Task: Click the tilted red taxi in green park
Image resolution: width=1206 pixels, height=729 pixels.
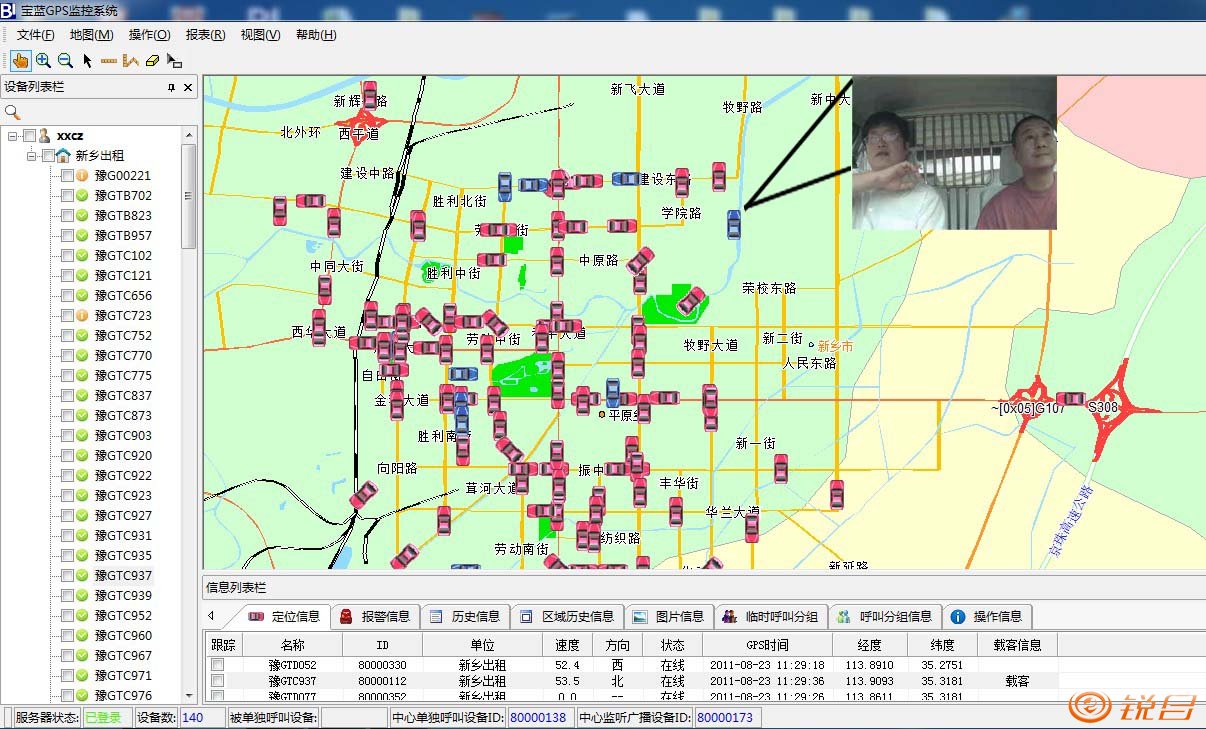Action: tap(690, 301)
